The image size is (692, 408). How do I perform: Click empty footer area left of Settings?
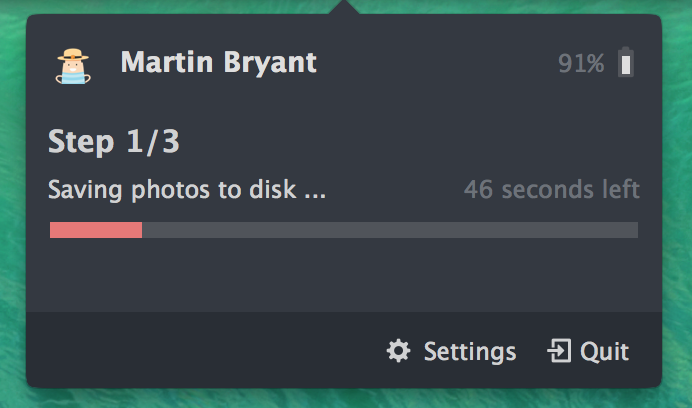[203, 350]
